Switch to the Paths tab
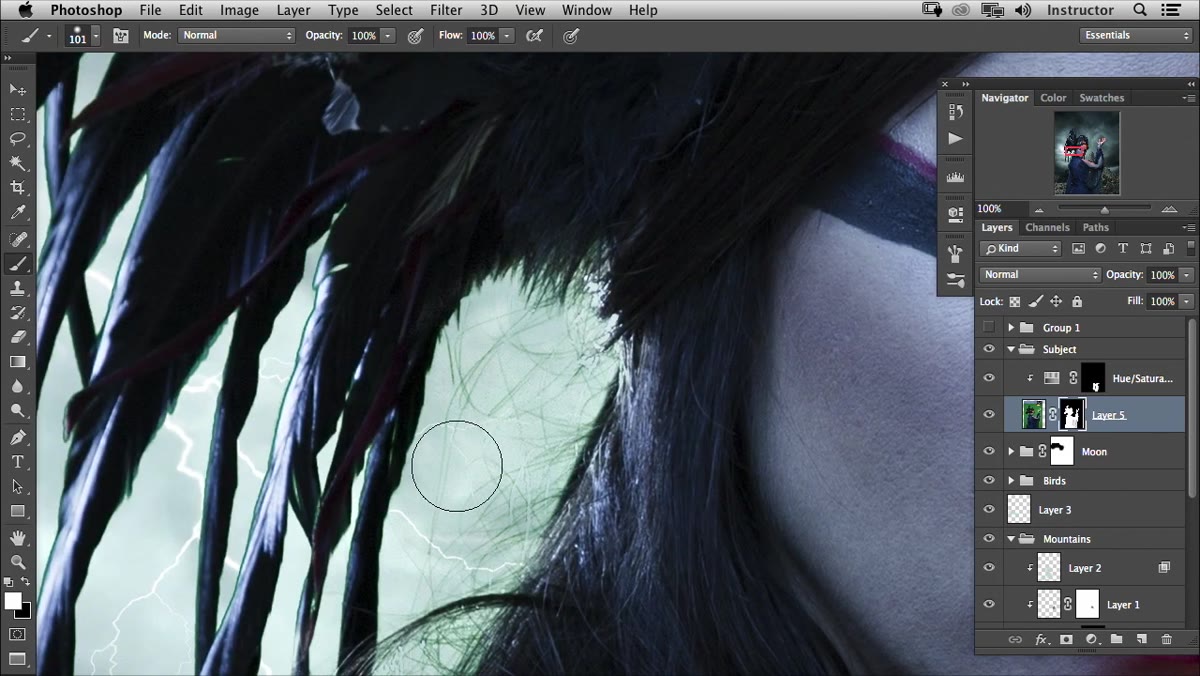 [1095, 227]
